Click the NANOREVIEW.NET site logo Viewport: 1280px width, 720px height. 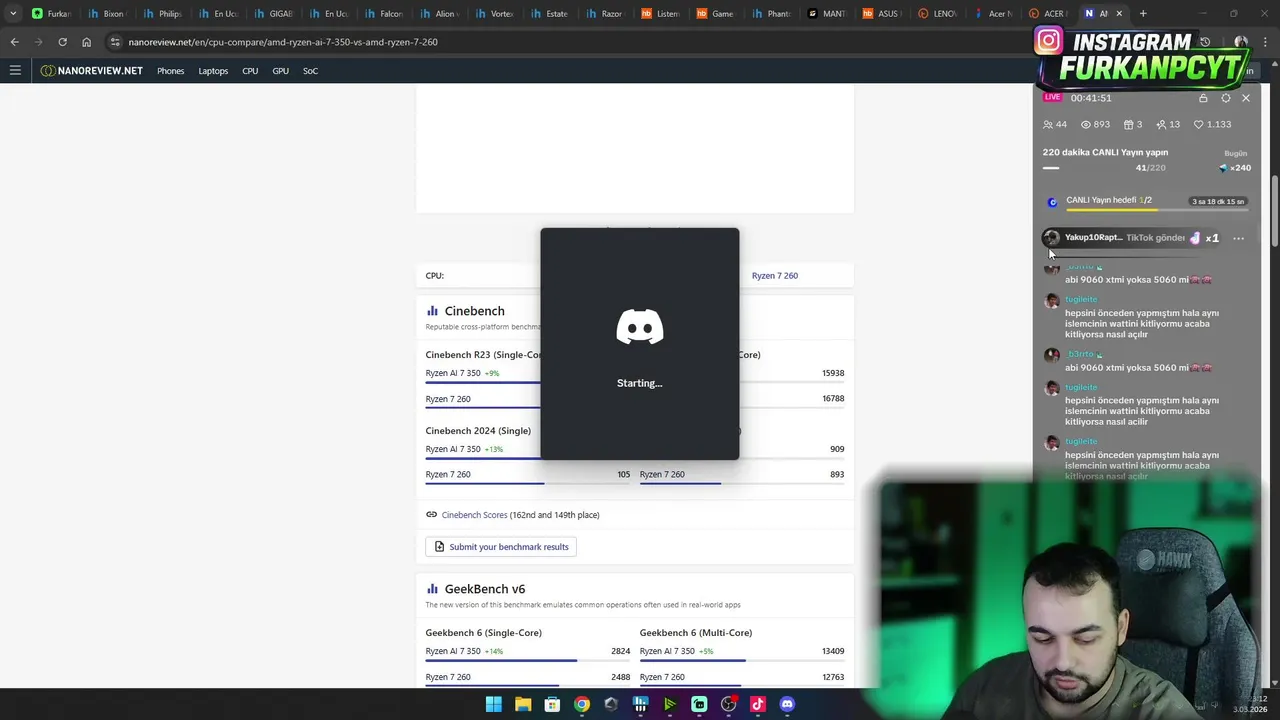click(x=92, y=71)
